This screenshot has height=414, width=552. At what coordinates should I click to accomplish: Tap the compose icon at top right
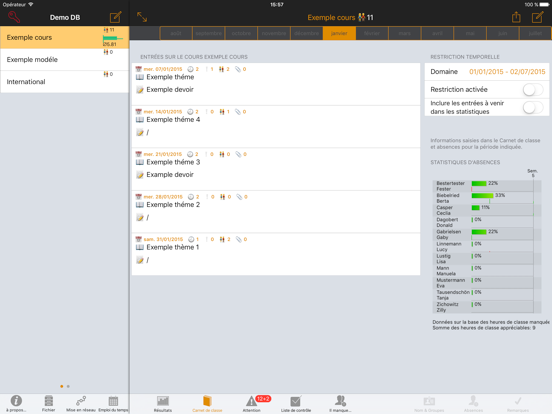[x=538, y=17]
